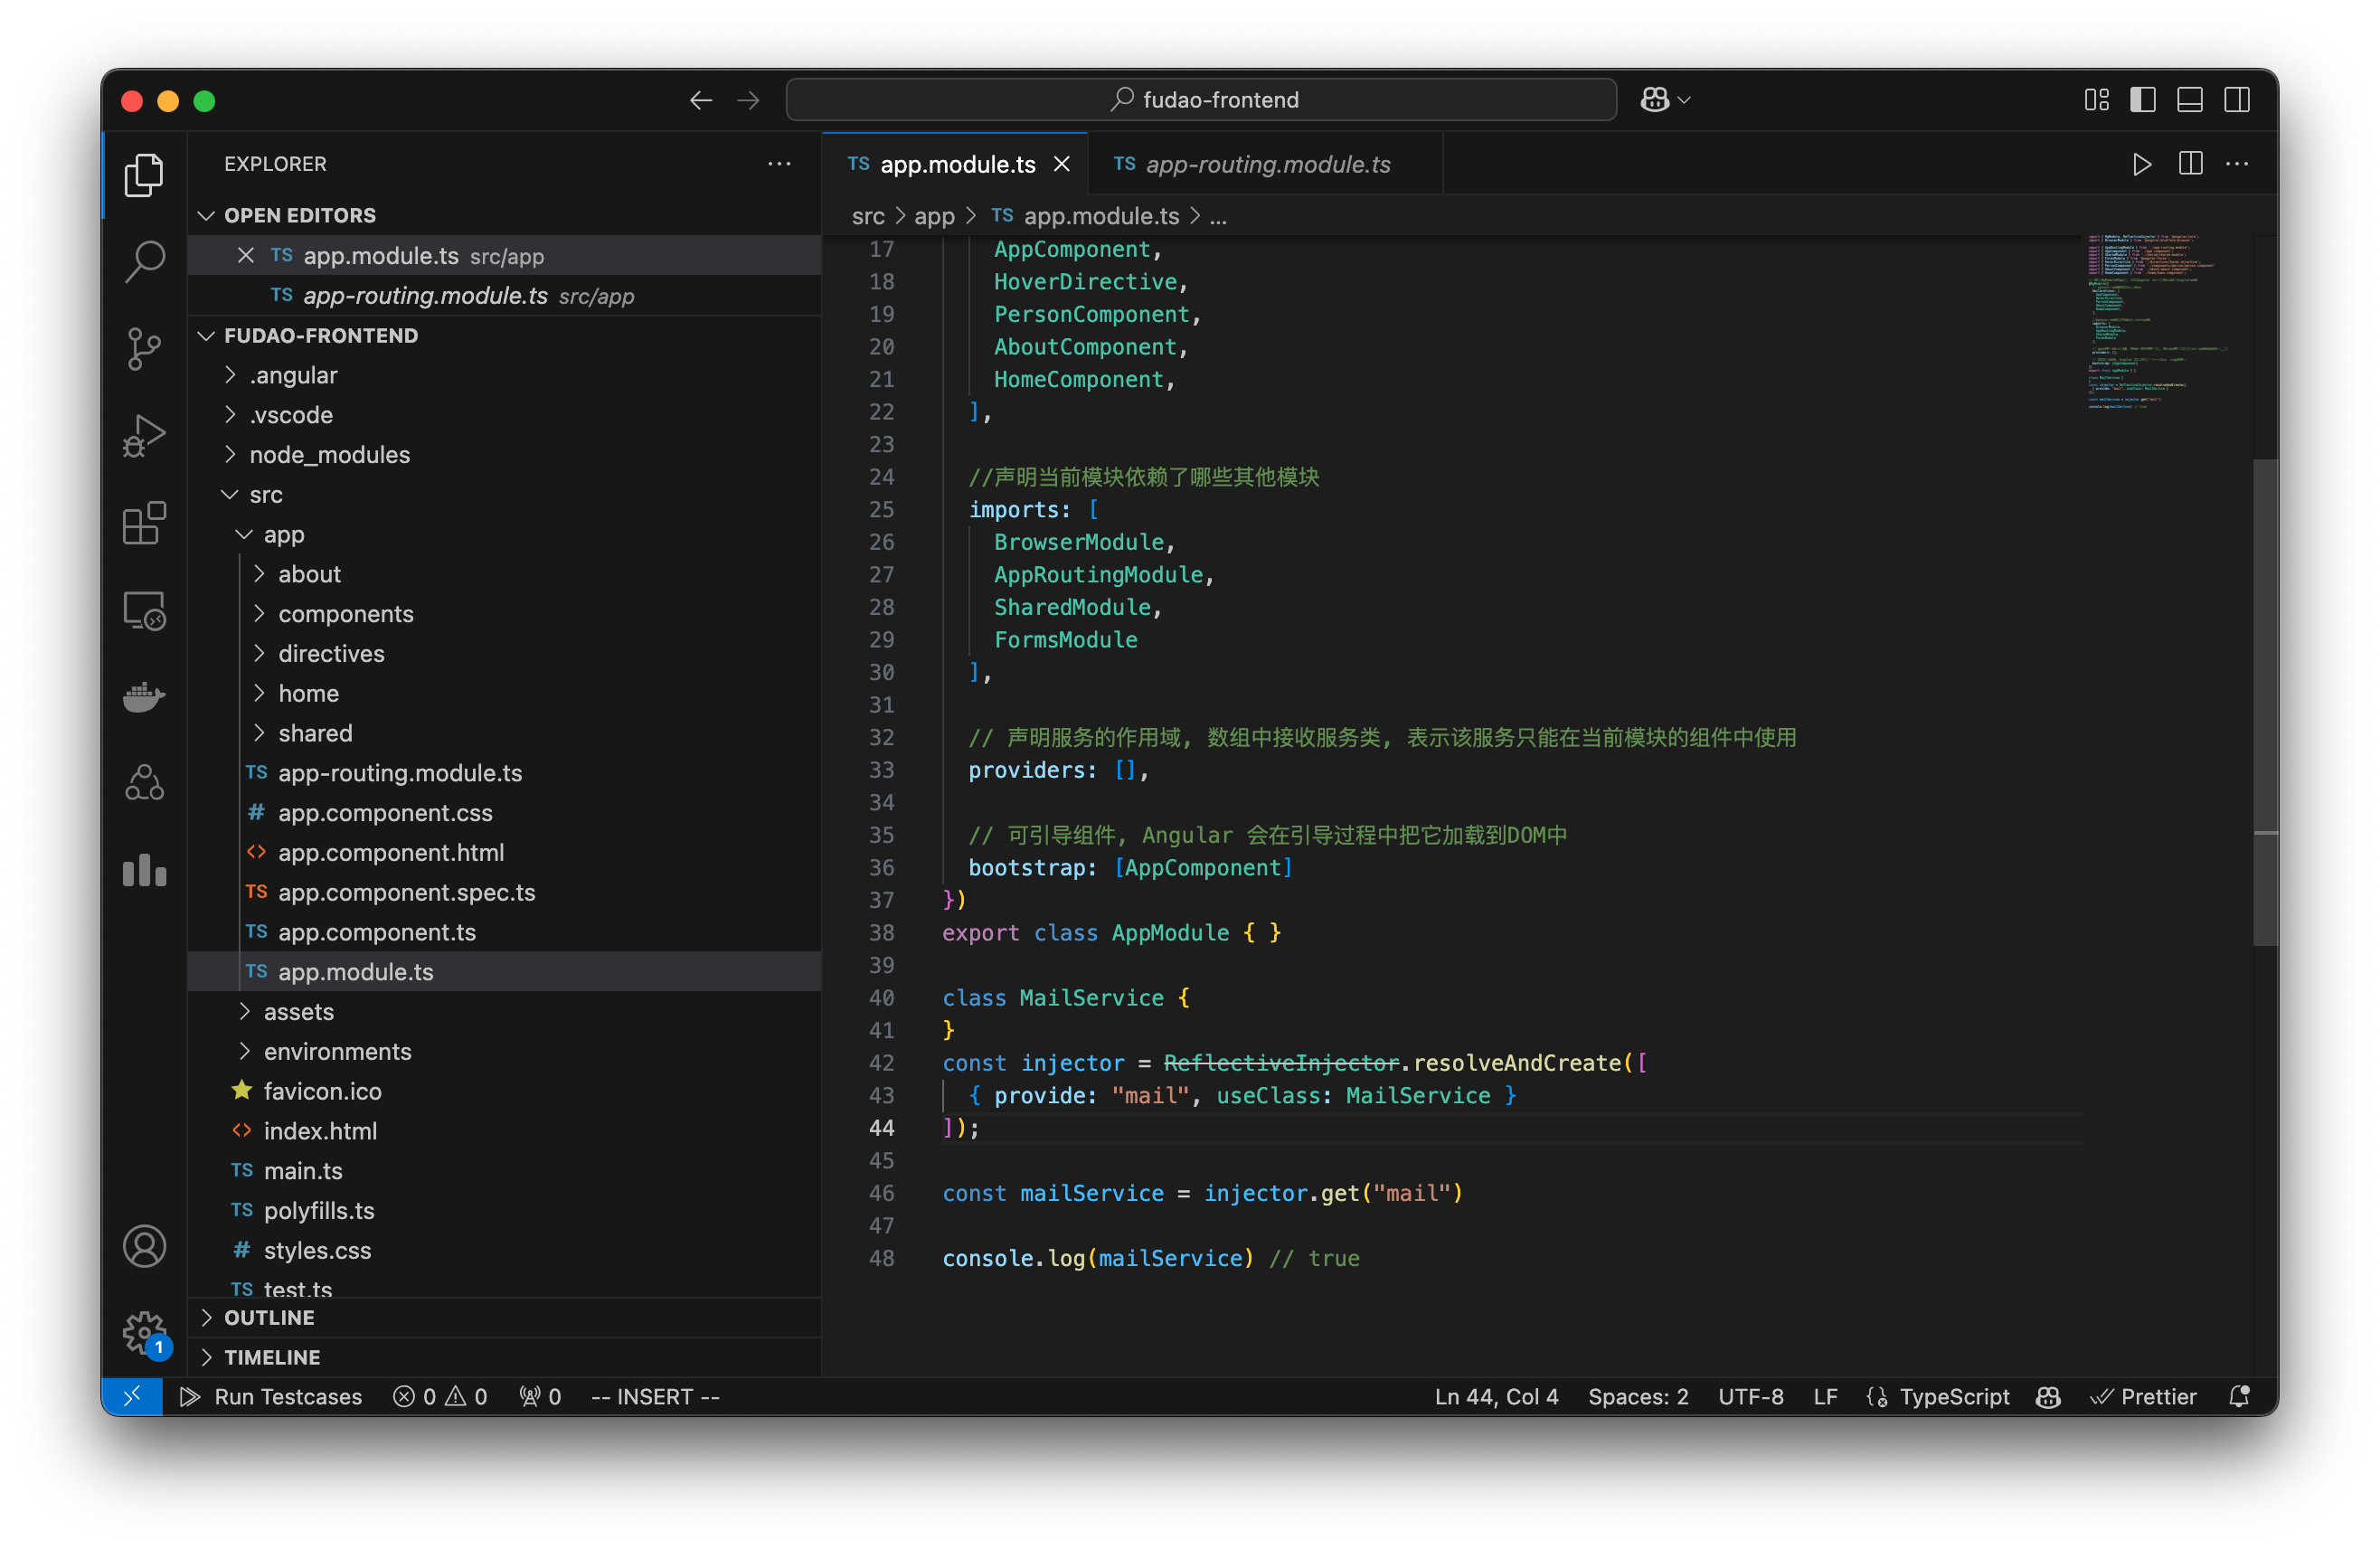This screenshot has height=1550, width=2380.
Task: Toggle the secondary sidebar visibility
Action: click(2237, 99)
